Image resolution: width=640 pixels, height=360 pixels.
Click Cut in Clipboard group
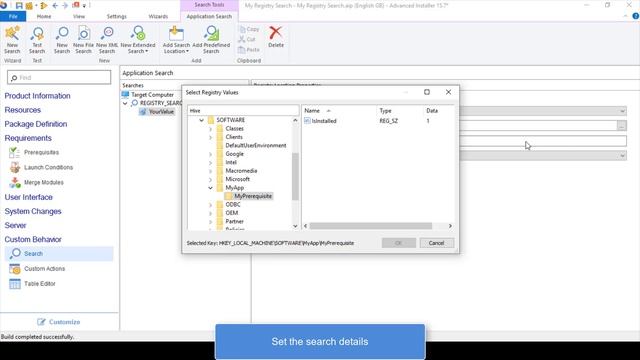(247, 39)
